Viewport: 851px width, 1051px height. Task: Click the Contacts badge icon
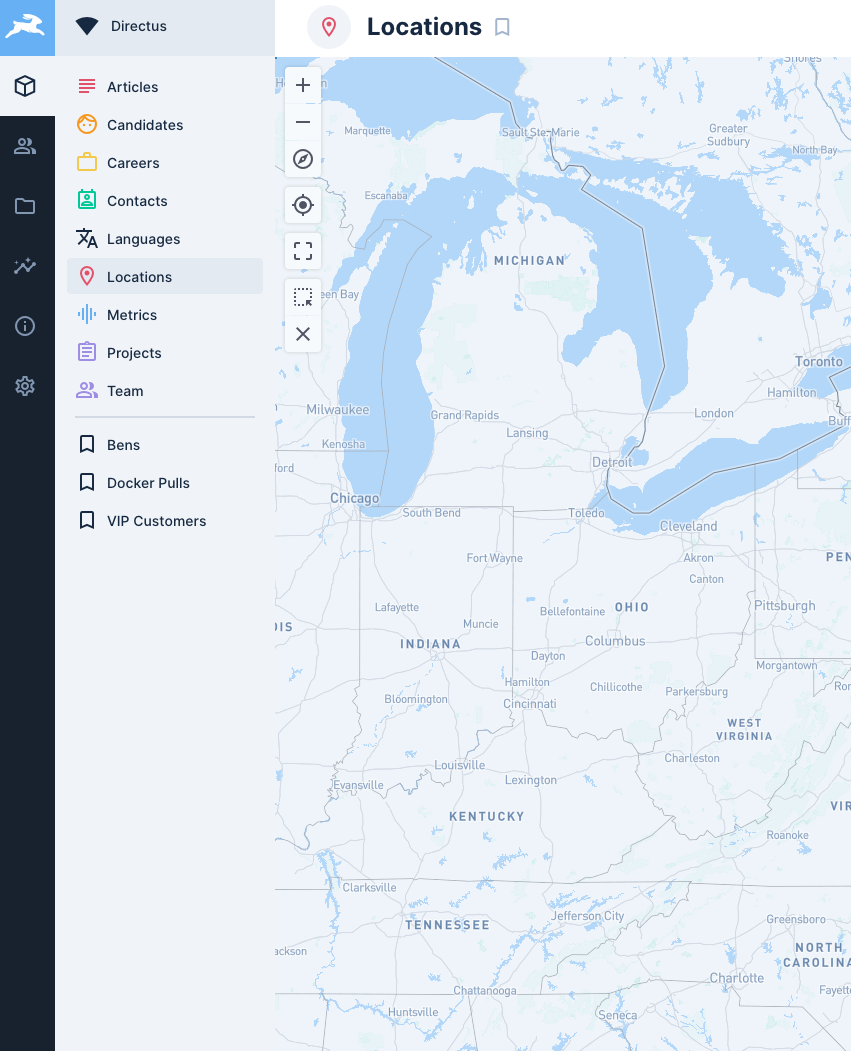coord(87,200)
